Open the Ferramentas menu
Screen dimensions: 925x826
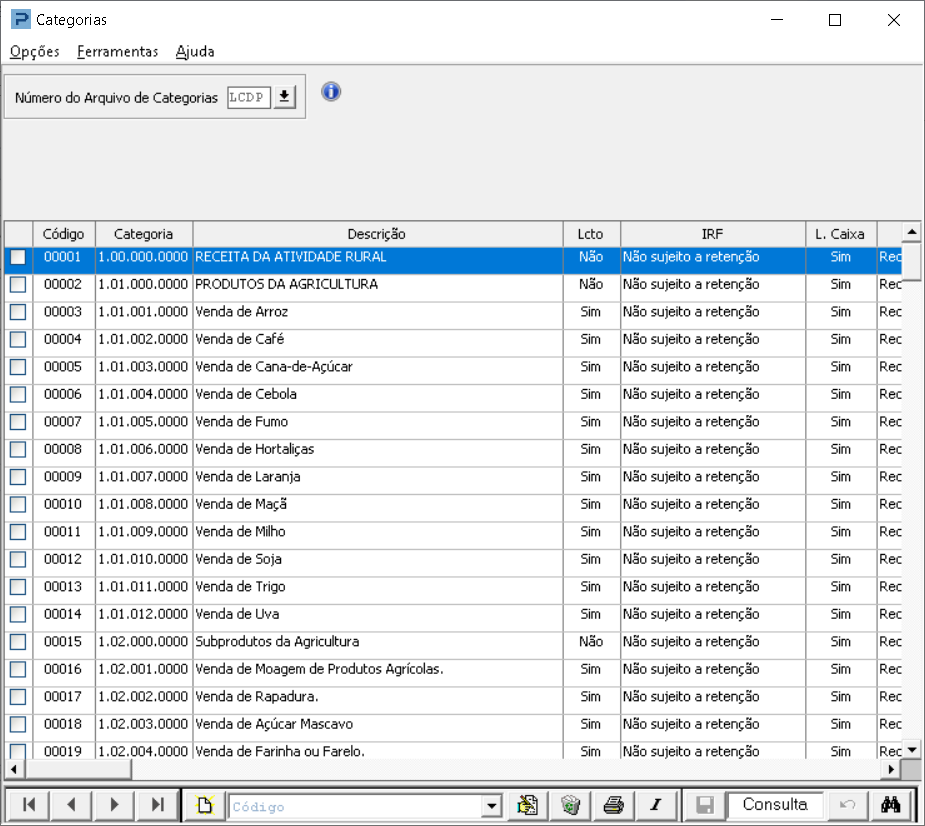pyautogui.click(x=117, y=51)
